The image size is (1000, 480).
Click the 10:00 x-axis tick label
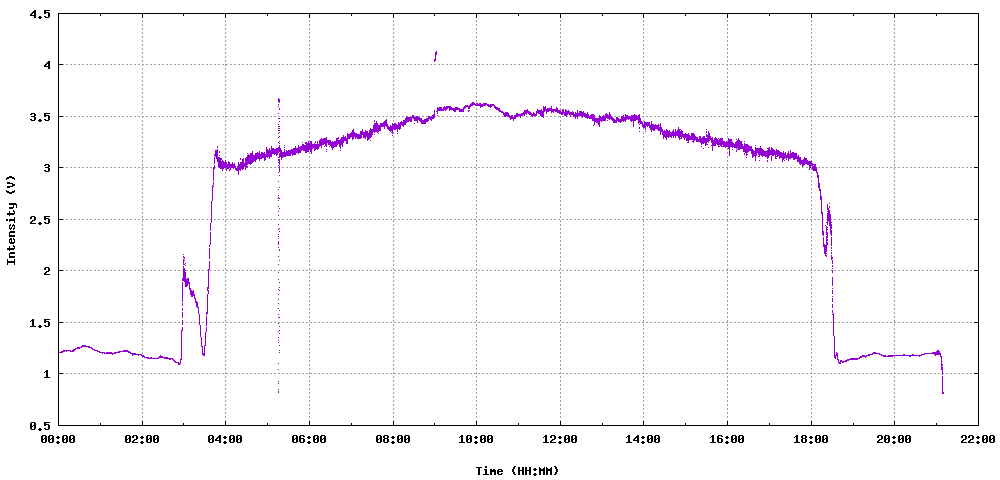pos(476,439)
